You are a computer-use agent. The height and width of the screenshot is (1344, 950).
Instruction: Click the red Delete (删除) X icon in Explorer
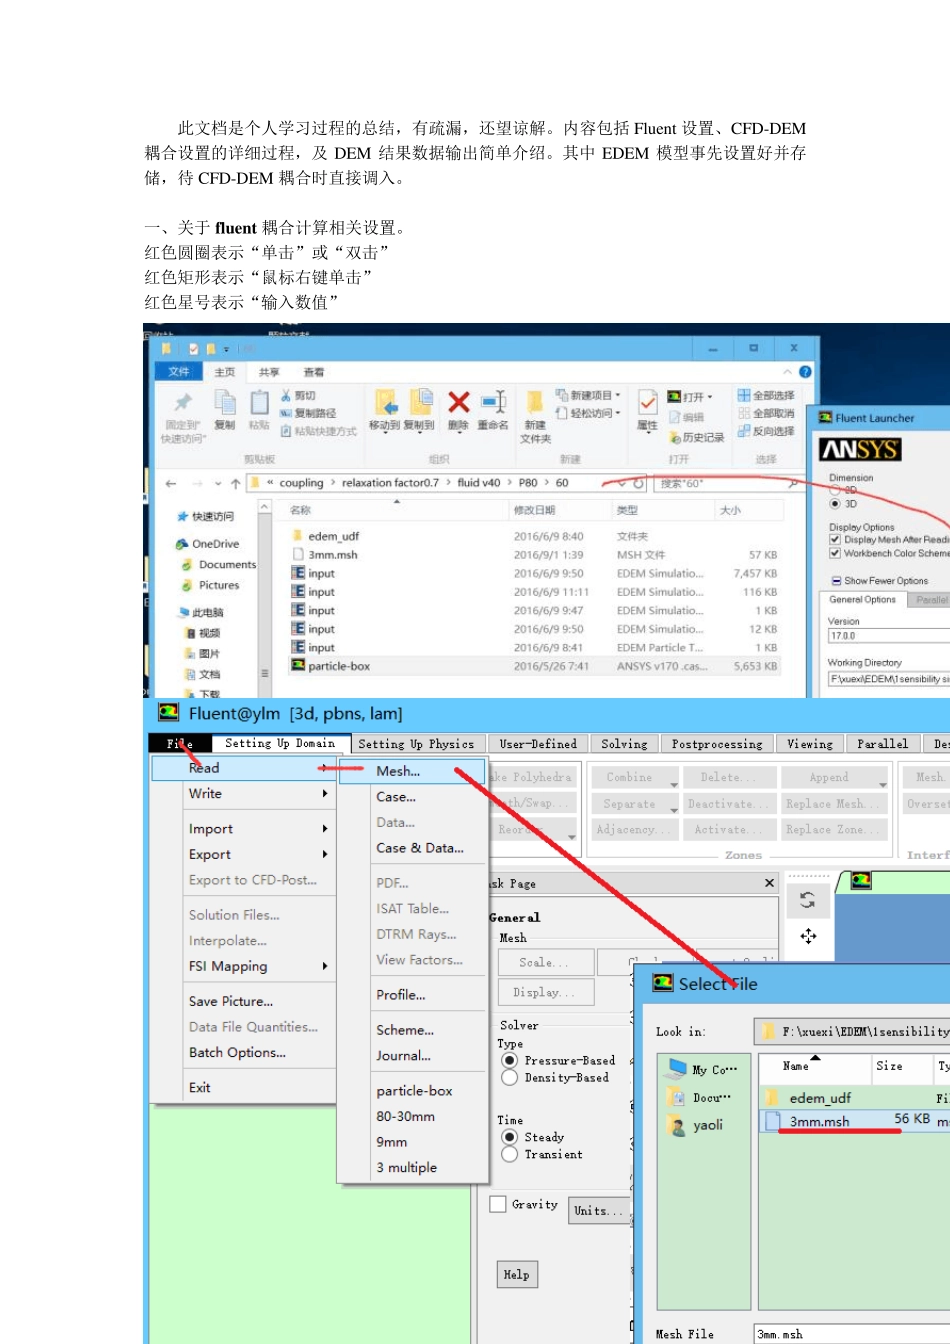(x=458, y=402)
